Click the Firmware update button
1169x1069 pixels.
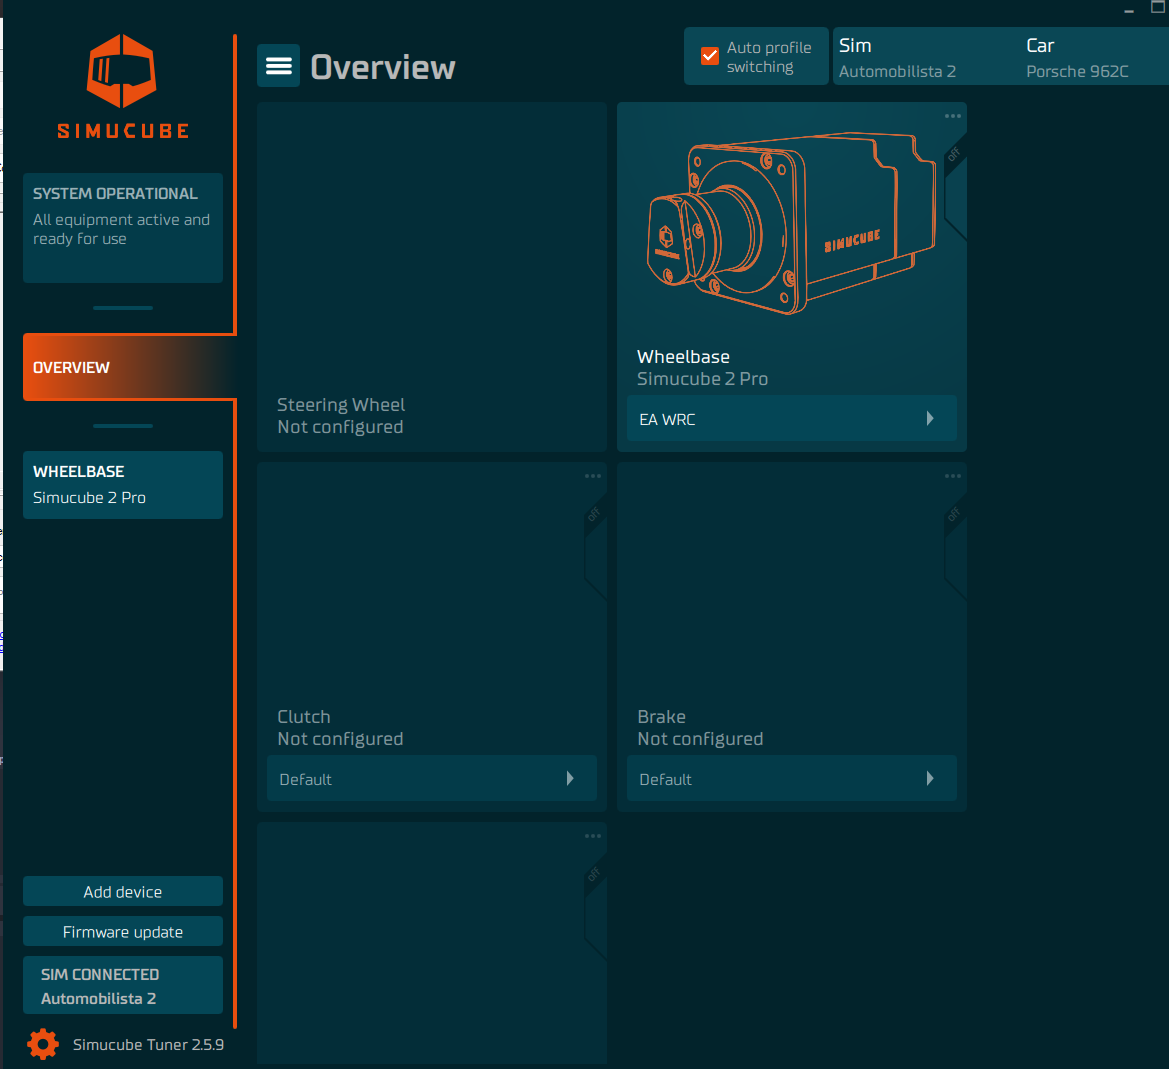click(123, 932)
